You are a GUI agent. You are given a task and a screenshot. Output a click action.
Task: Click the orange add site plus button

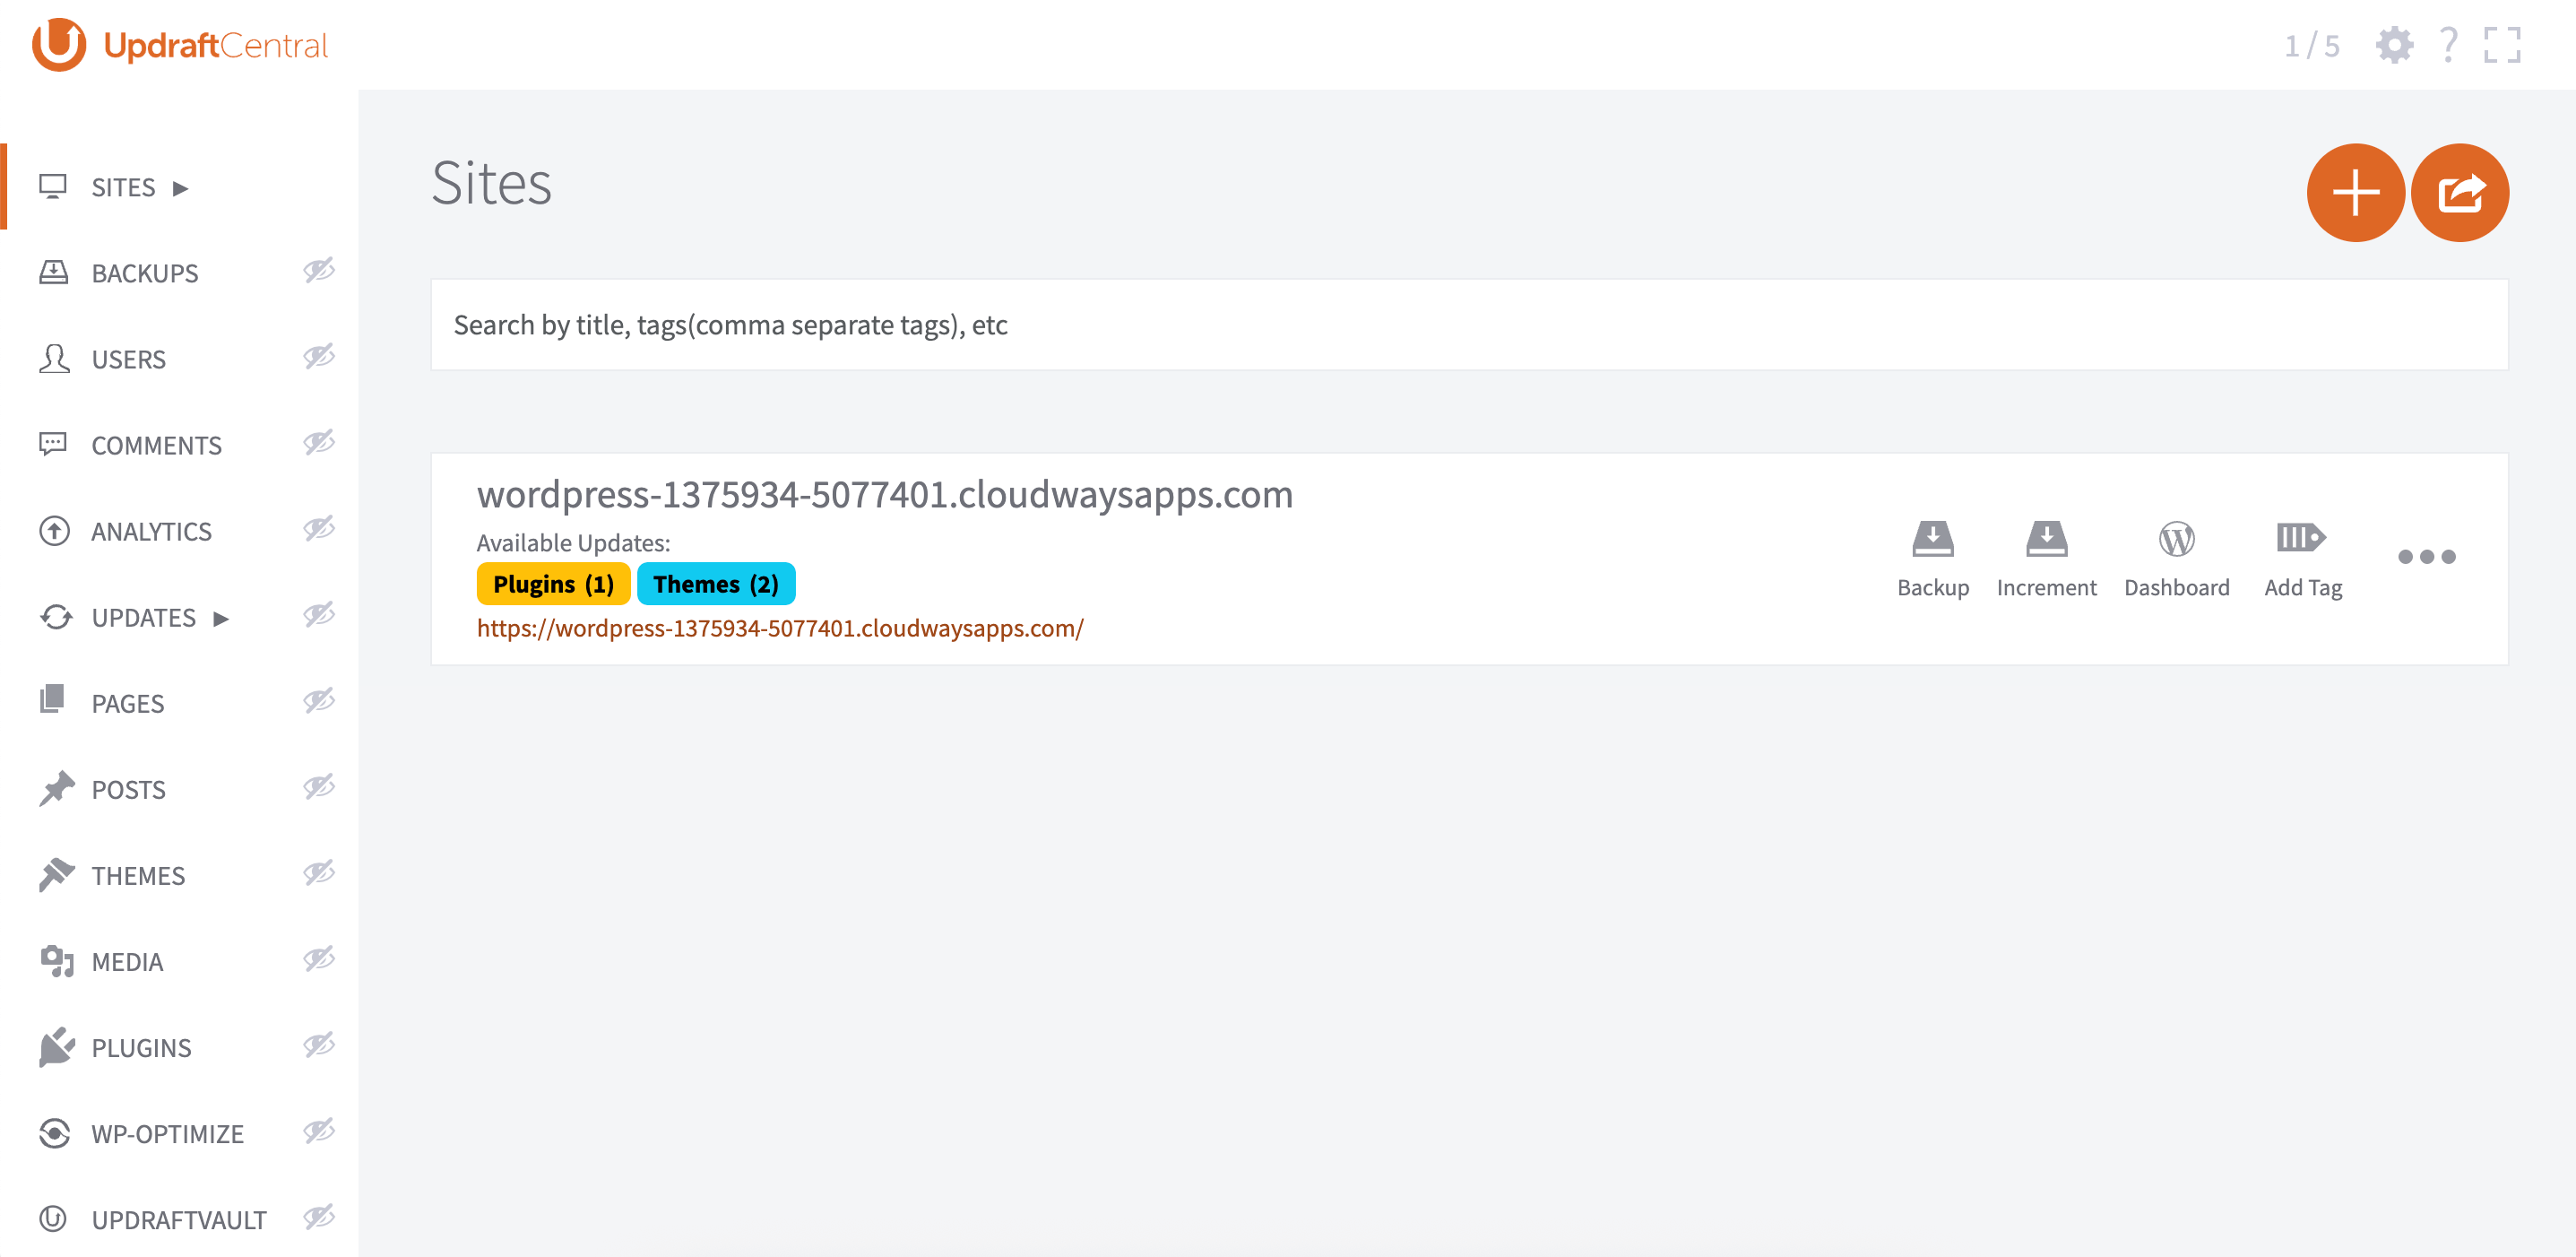coord(2355,193)
